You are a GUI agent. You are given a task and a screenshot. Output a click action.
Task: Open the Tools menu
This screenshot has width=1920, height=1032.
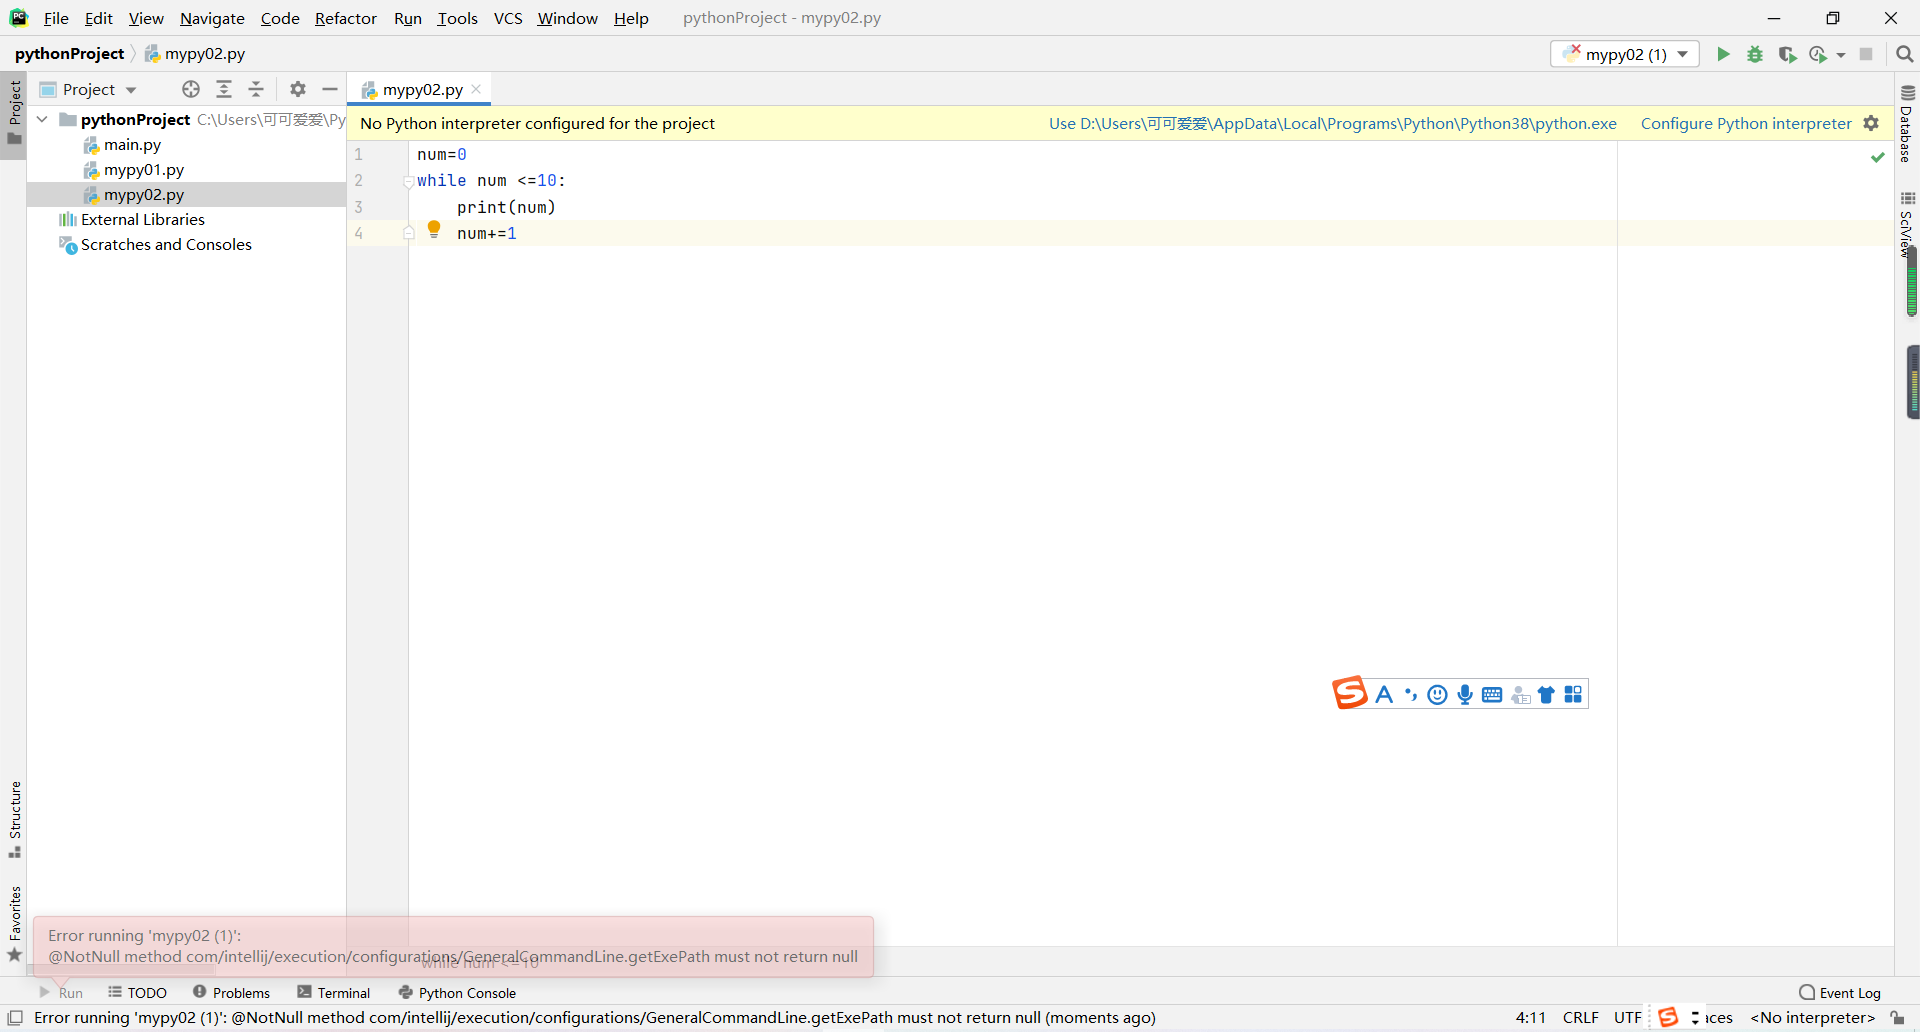457,18
